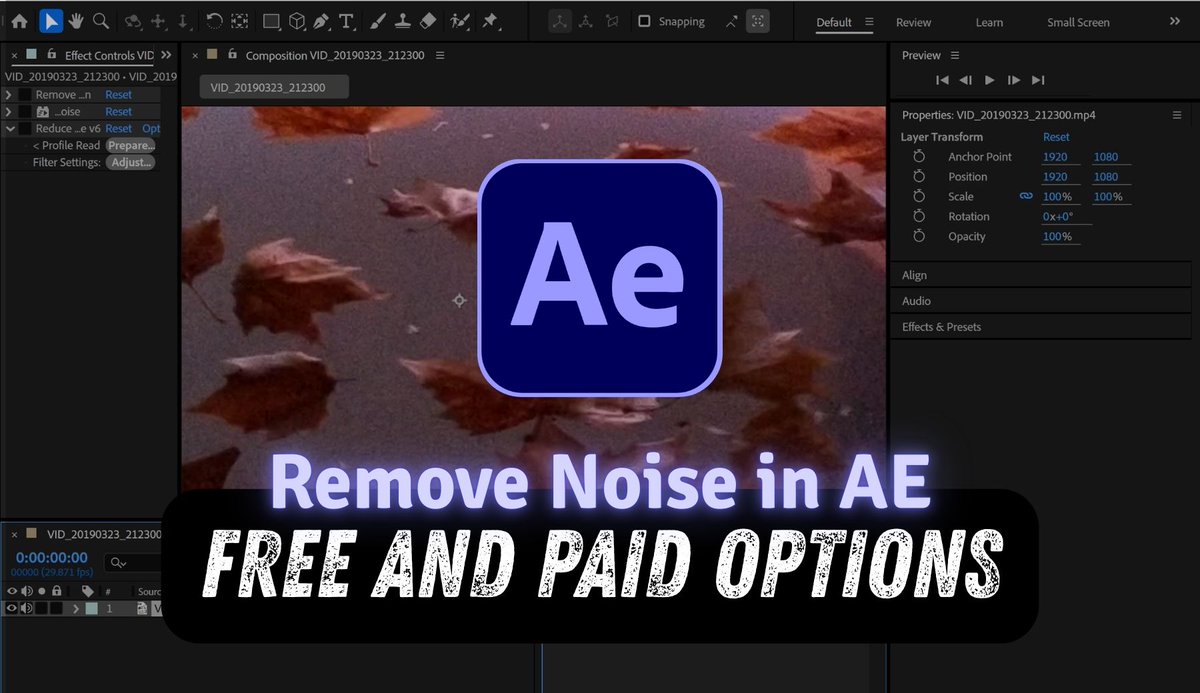
Task: Select the Selection arrow tool
Action: click(x=50, y=20)
